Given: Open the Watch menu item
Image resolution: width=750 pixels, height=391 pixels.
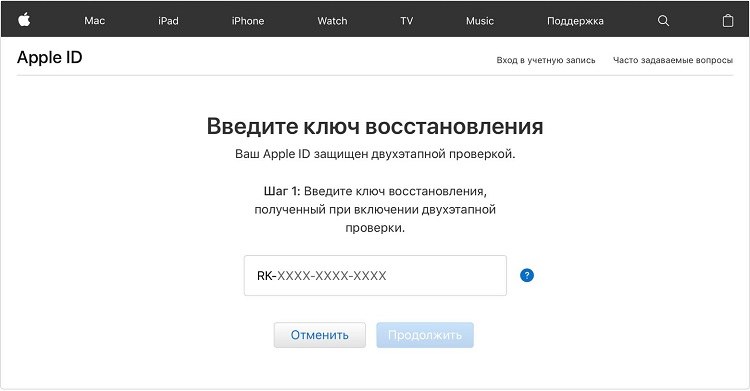Looking at the screenshot, I should [x=332, y=21].
